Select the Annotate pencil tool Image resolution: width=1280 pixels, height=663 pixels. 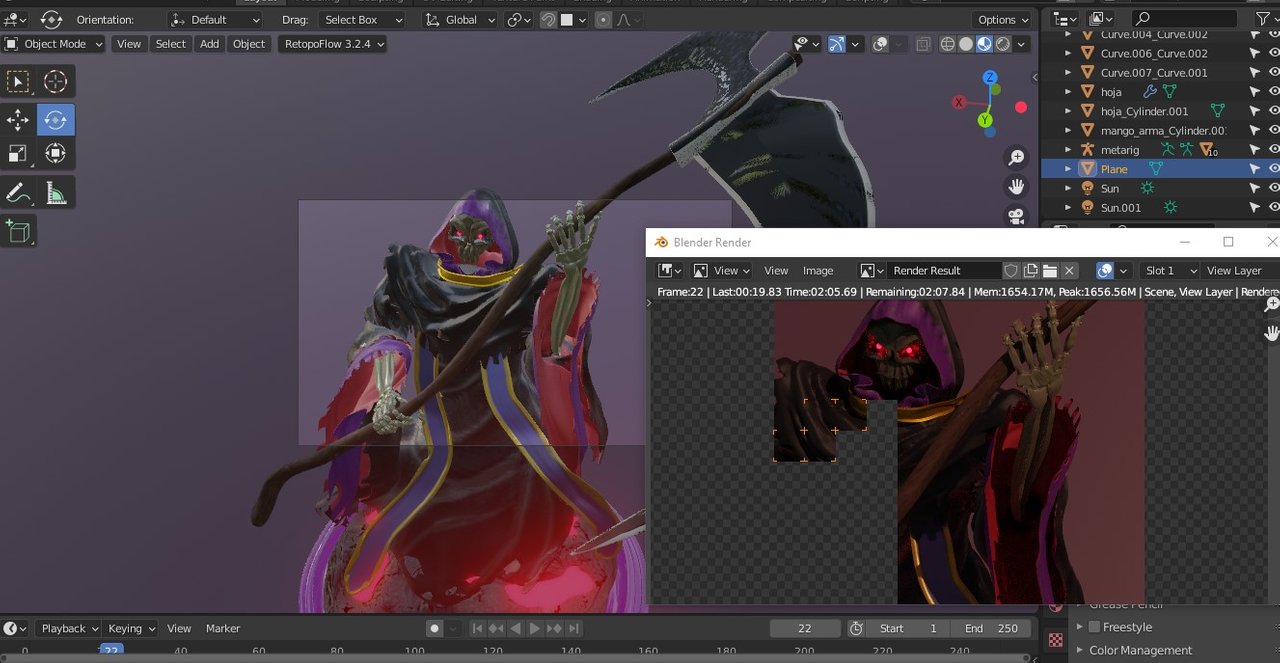point(18,192)
